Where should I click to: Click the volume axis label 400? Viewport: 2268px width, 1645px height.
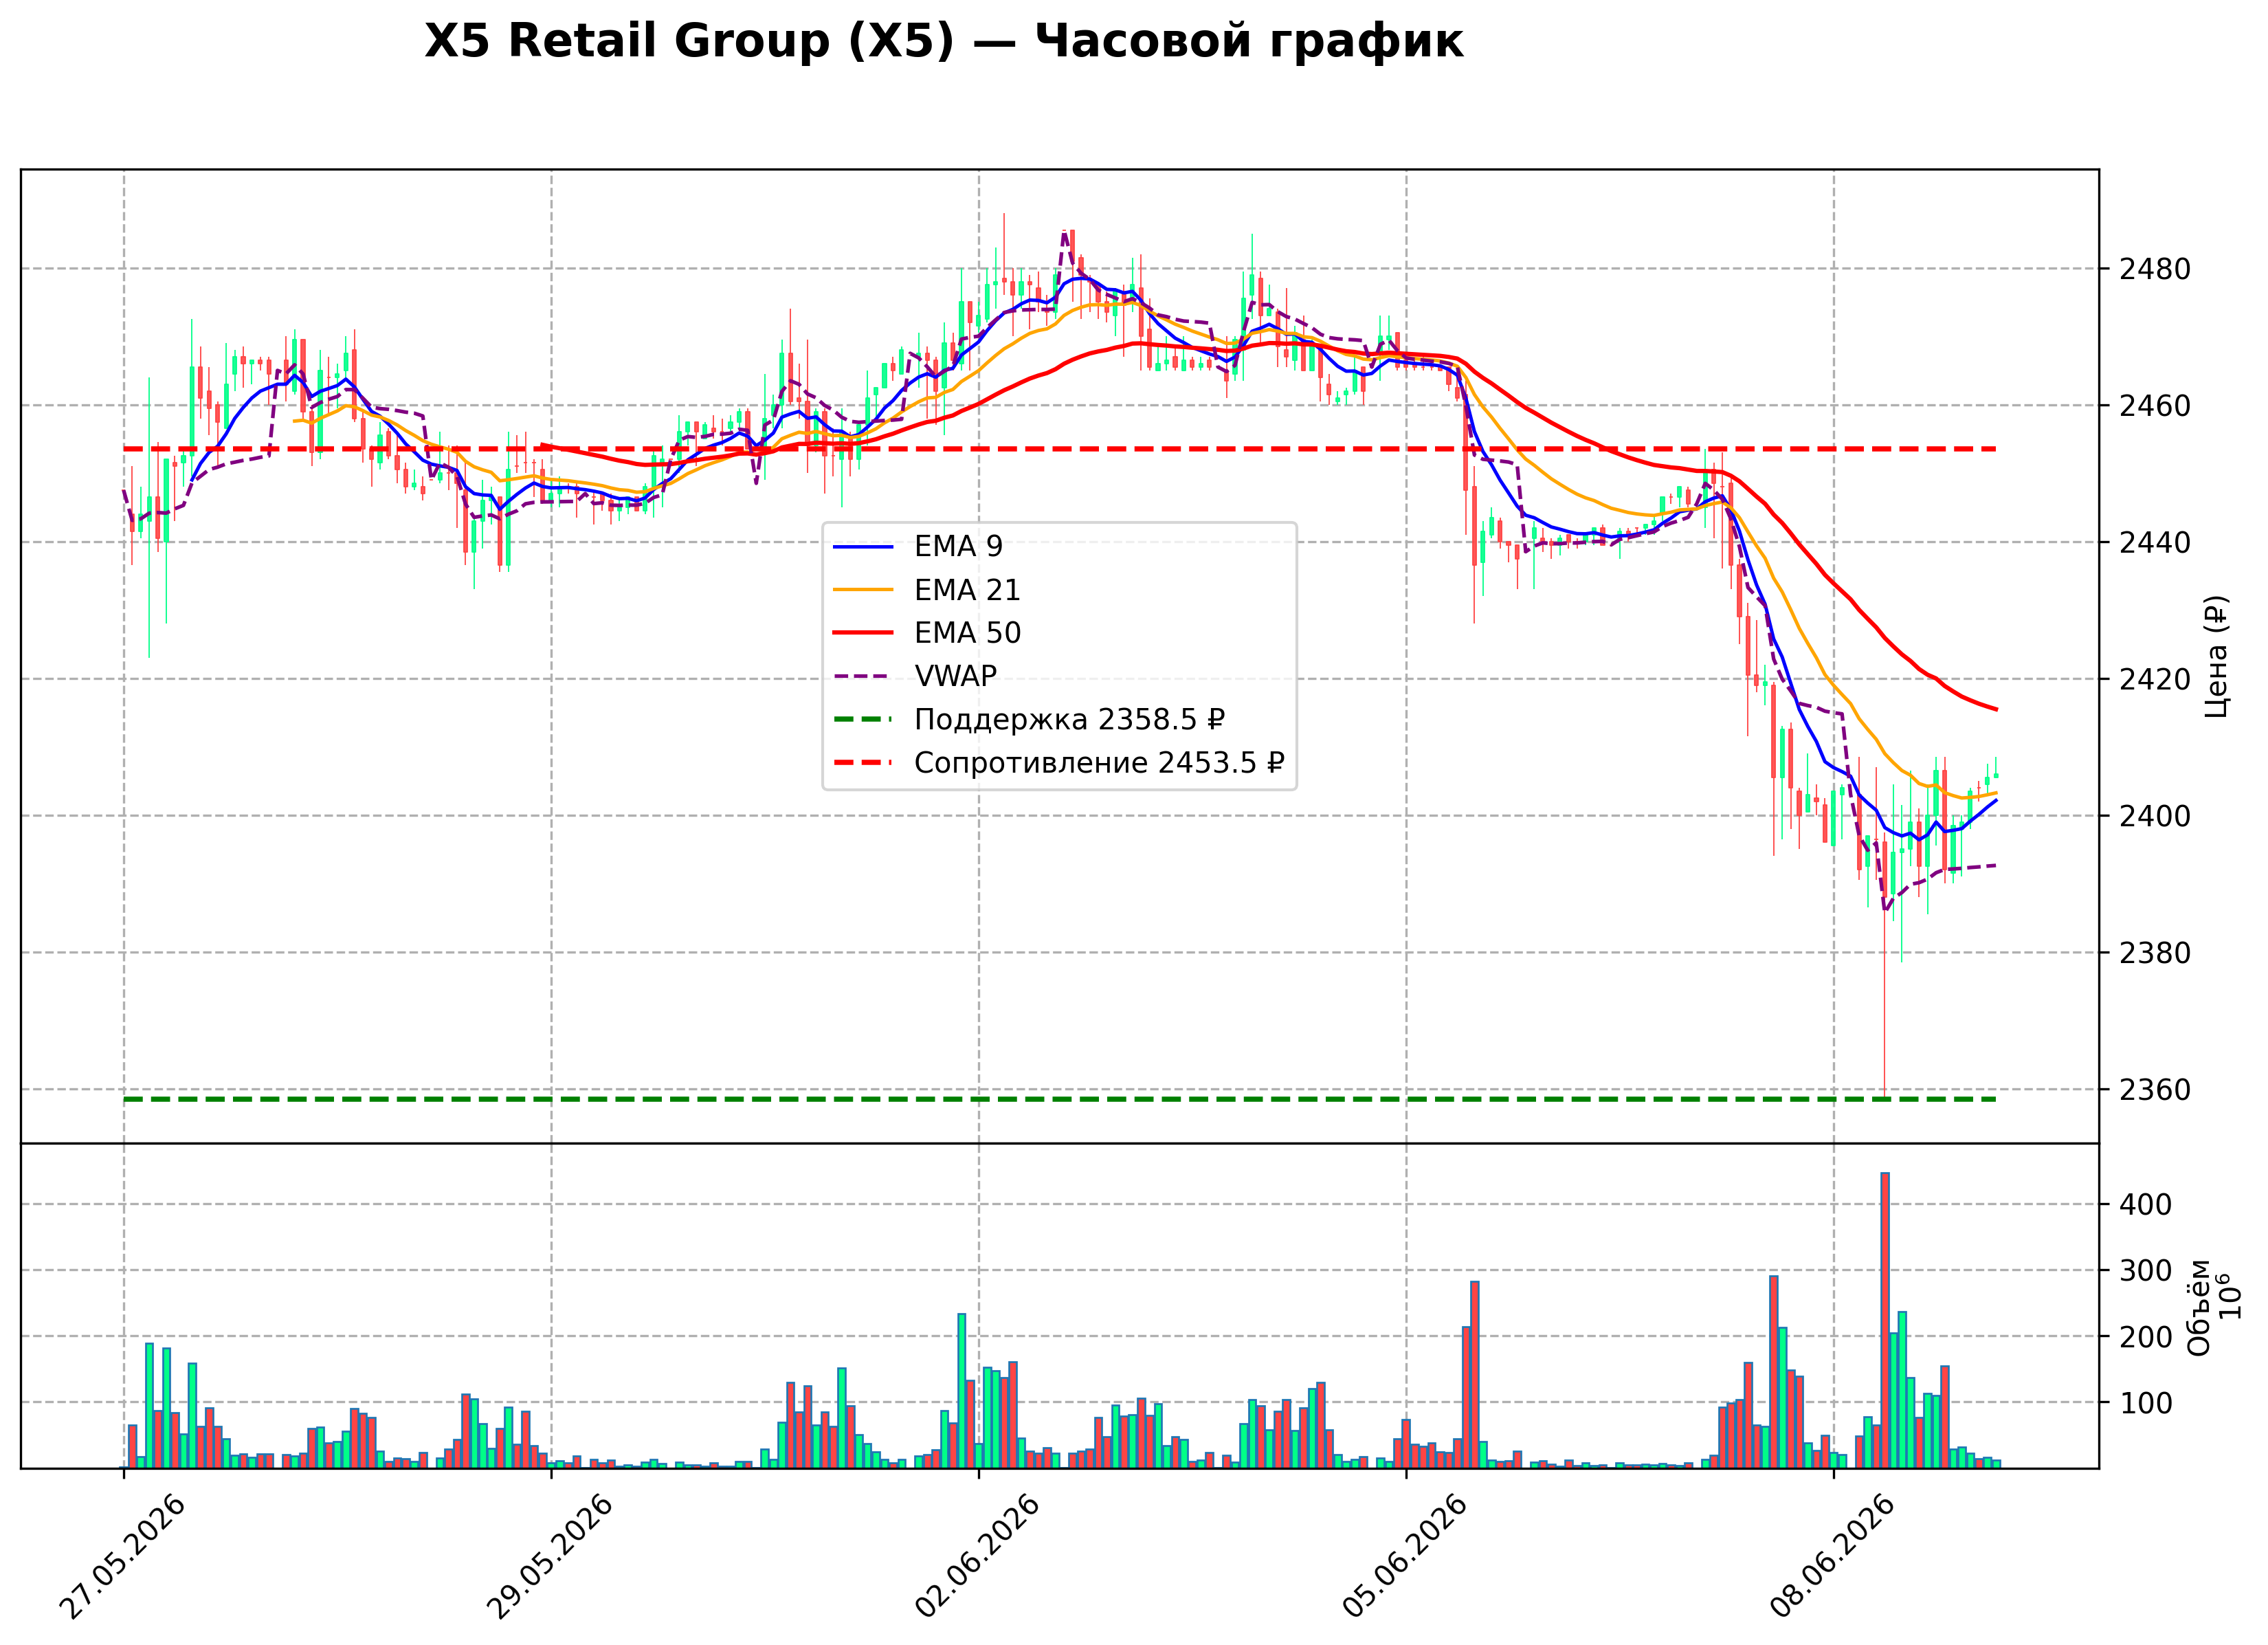pos(2146,1205)
